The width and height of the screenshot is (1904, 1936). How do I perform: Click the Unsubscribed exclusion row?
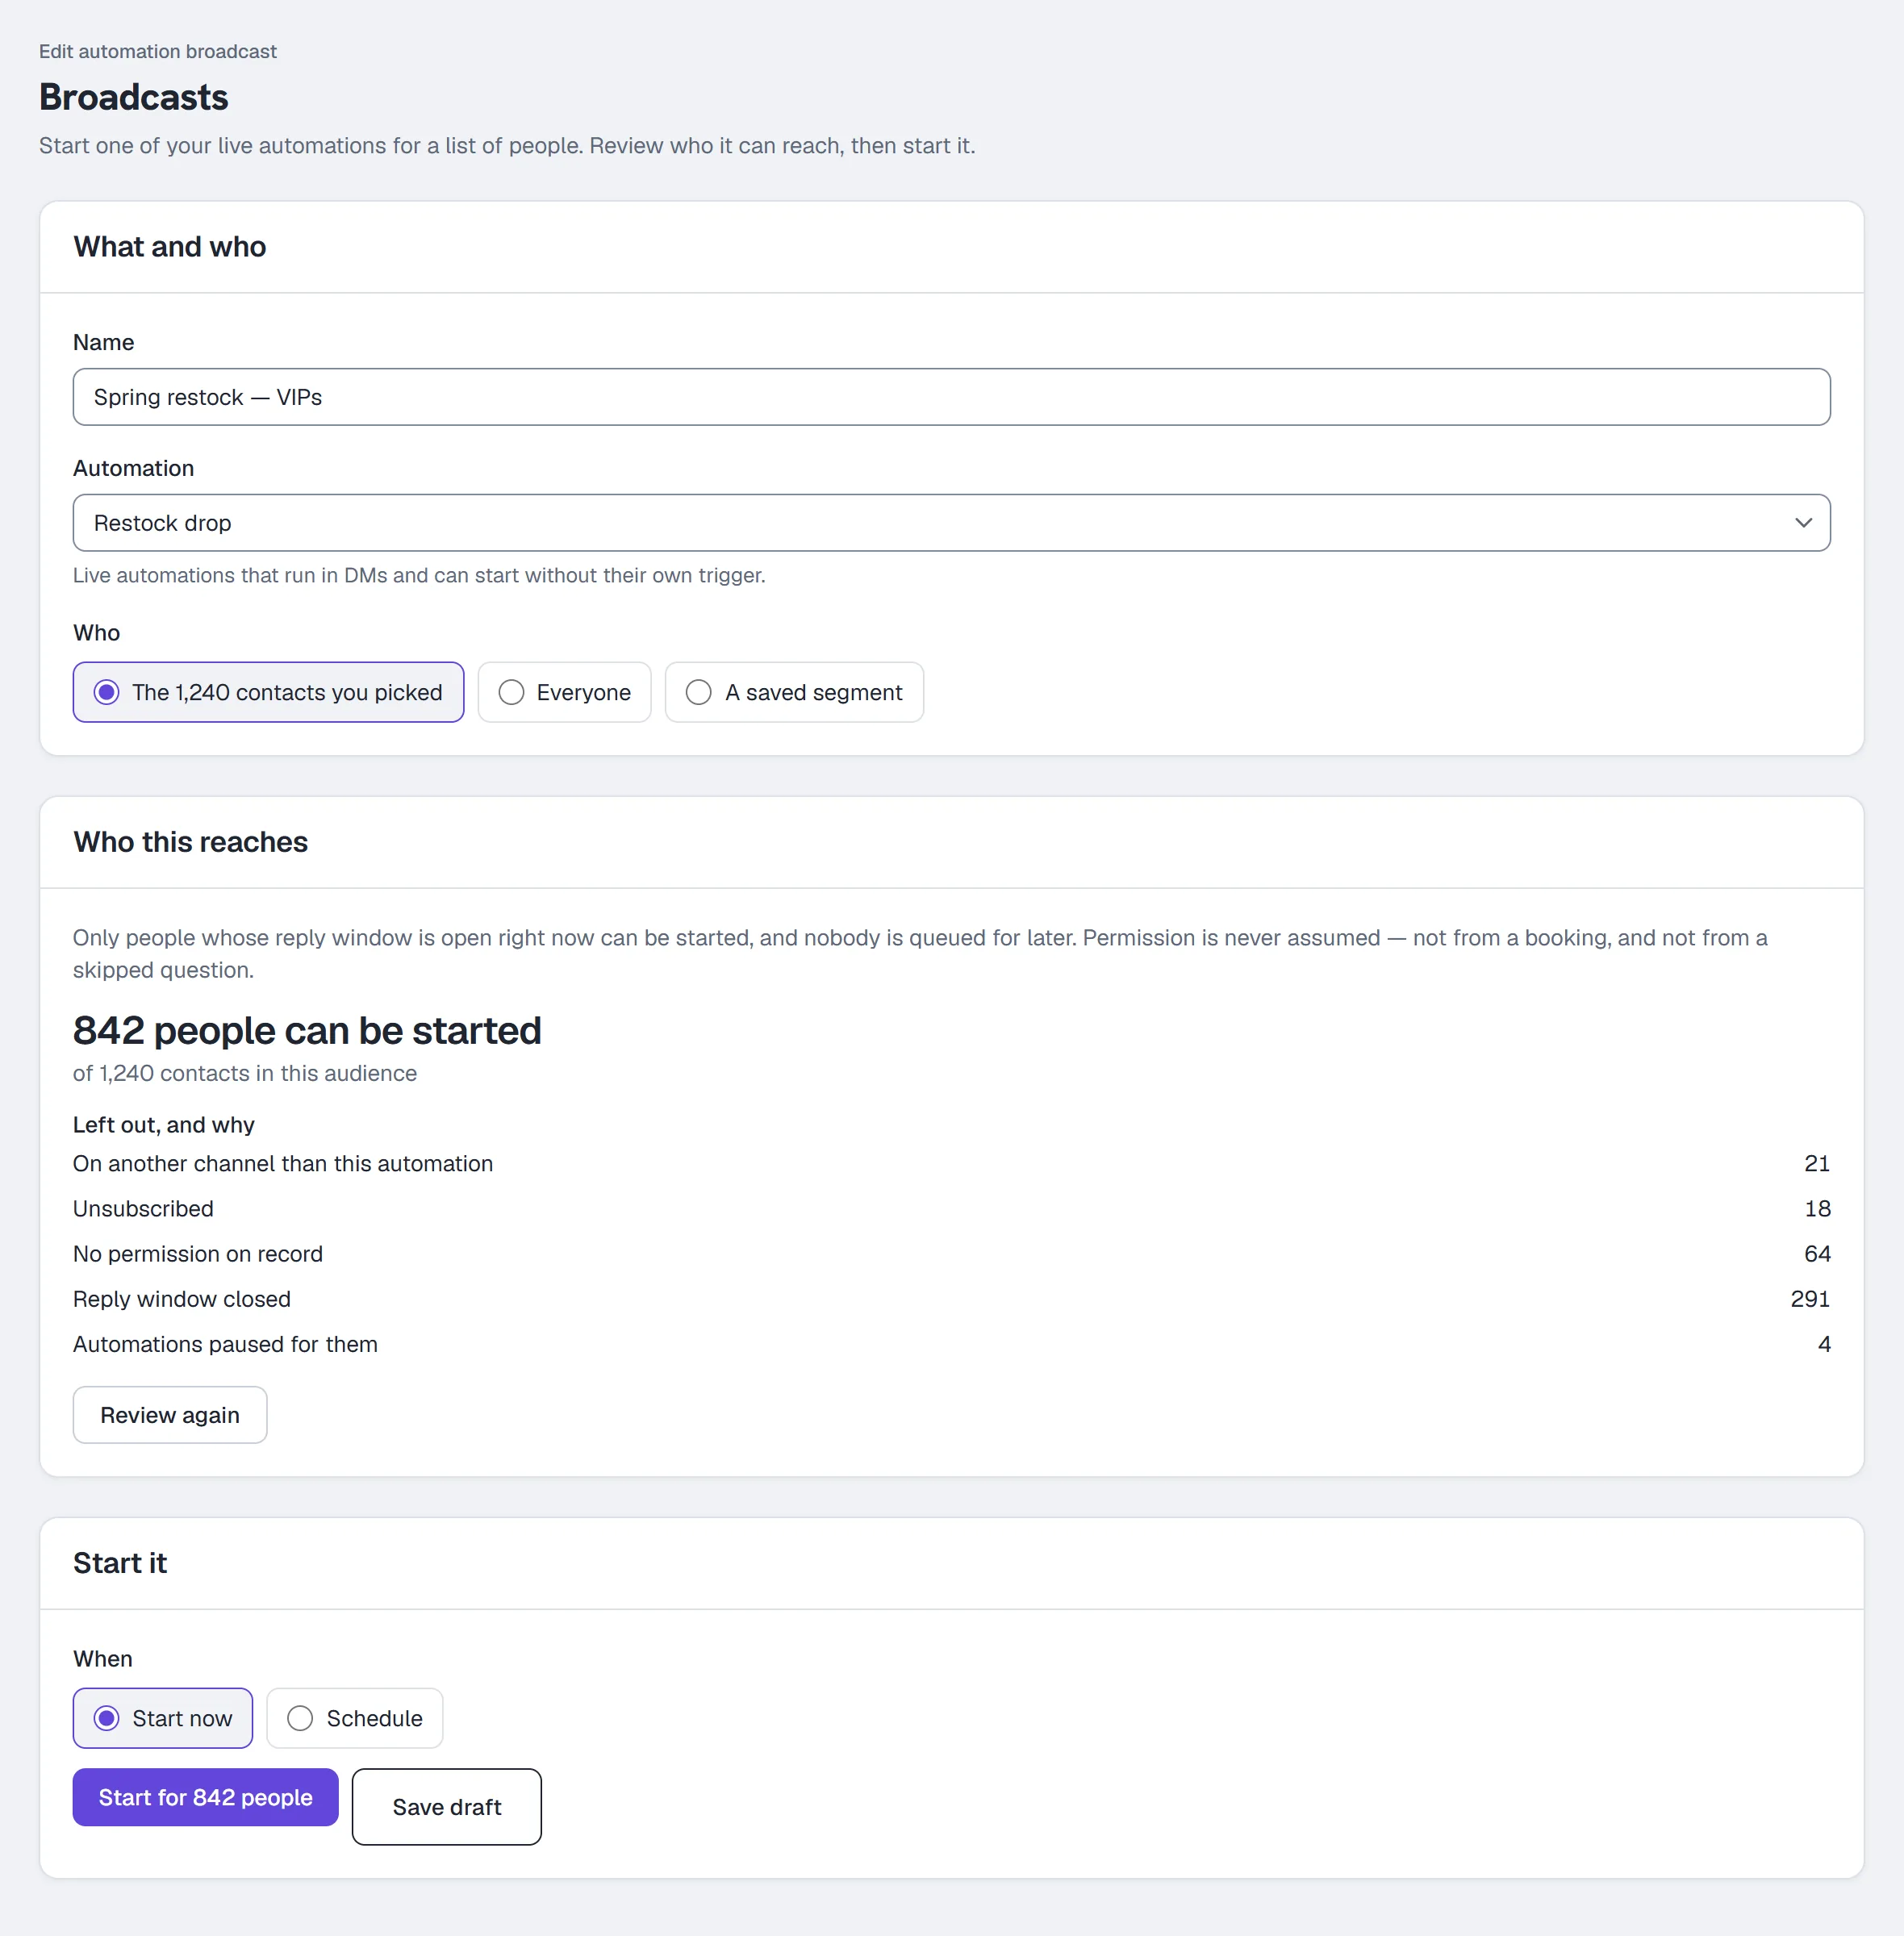coord(951,1209)
